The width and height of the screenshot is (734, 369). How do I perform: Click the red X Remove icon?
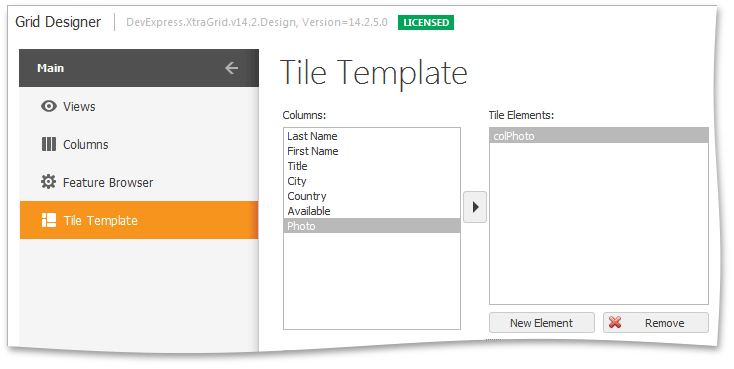tap(615, 322)
